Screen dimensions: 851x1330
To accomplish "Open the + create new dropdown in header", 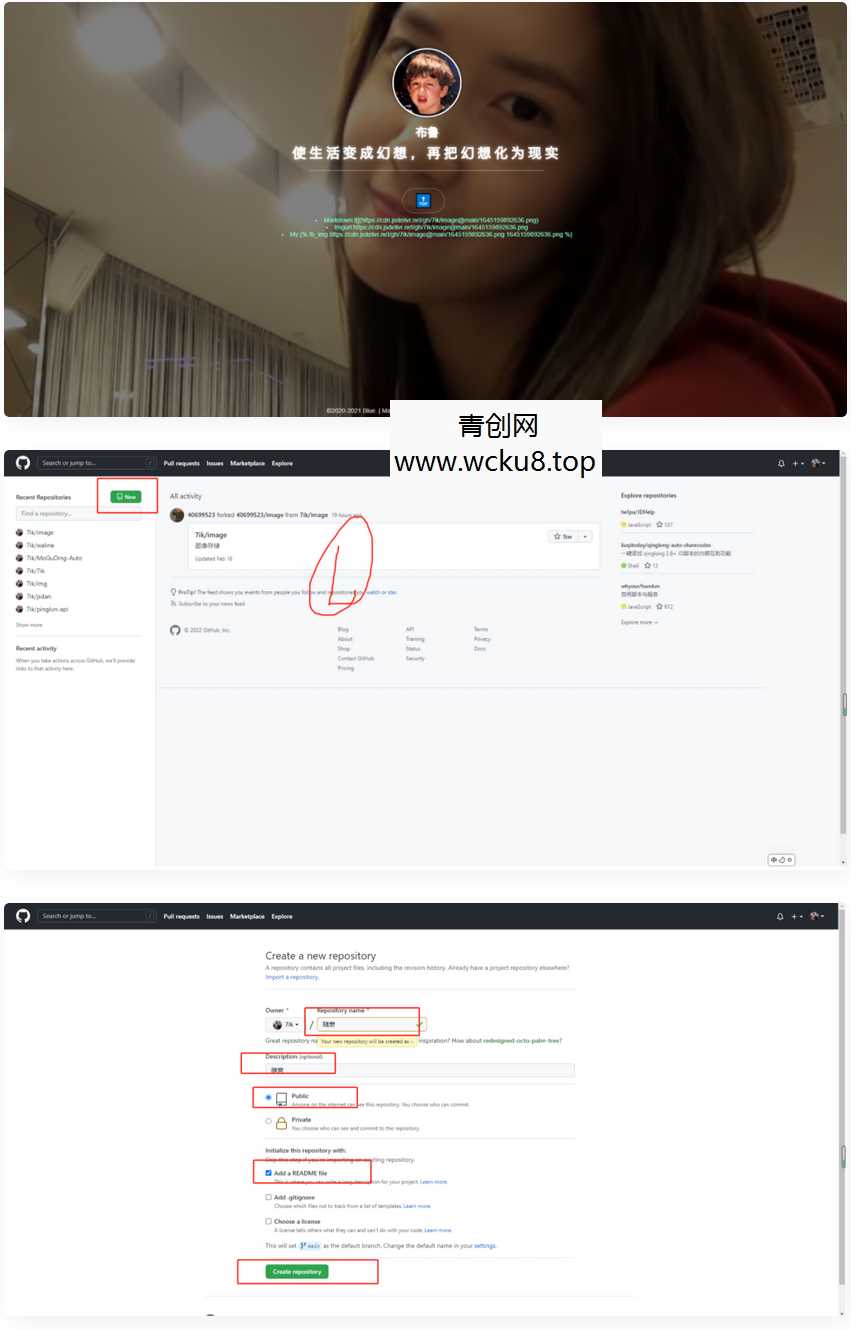I will [x=796, y=463].
